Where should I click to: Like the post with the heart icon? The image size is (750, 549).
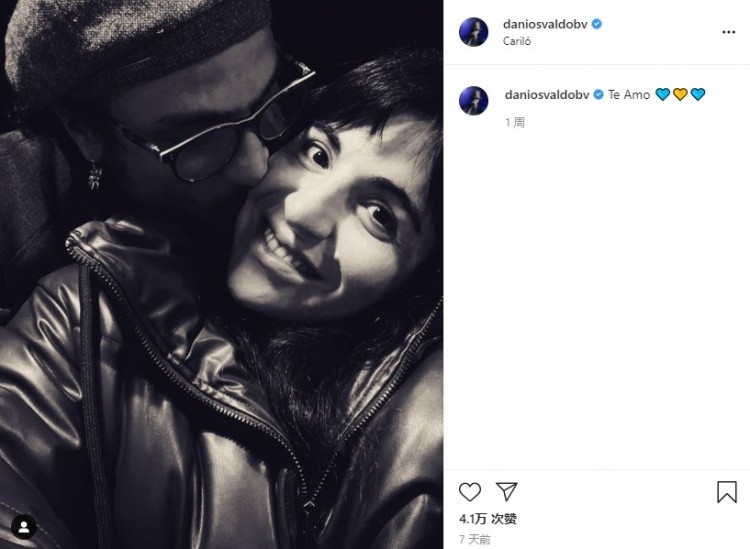tap(470, 492)
